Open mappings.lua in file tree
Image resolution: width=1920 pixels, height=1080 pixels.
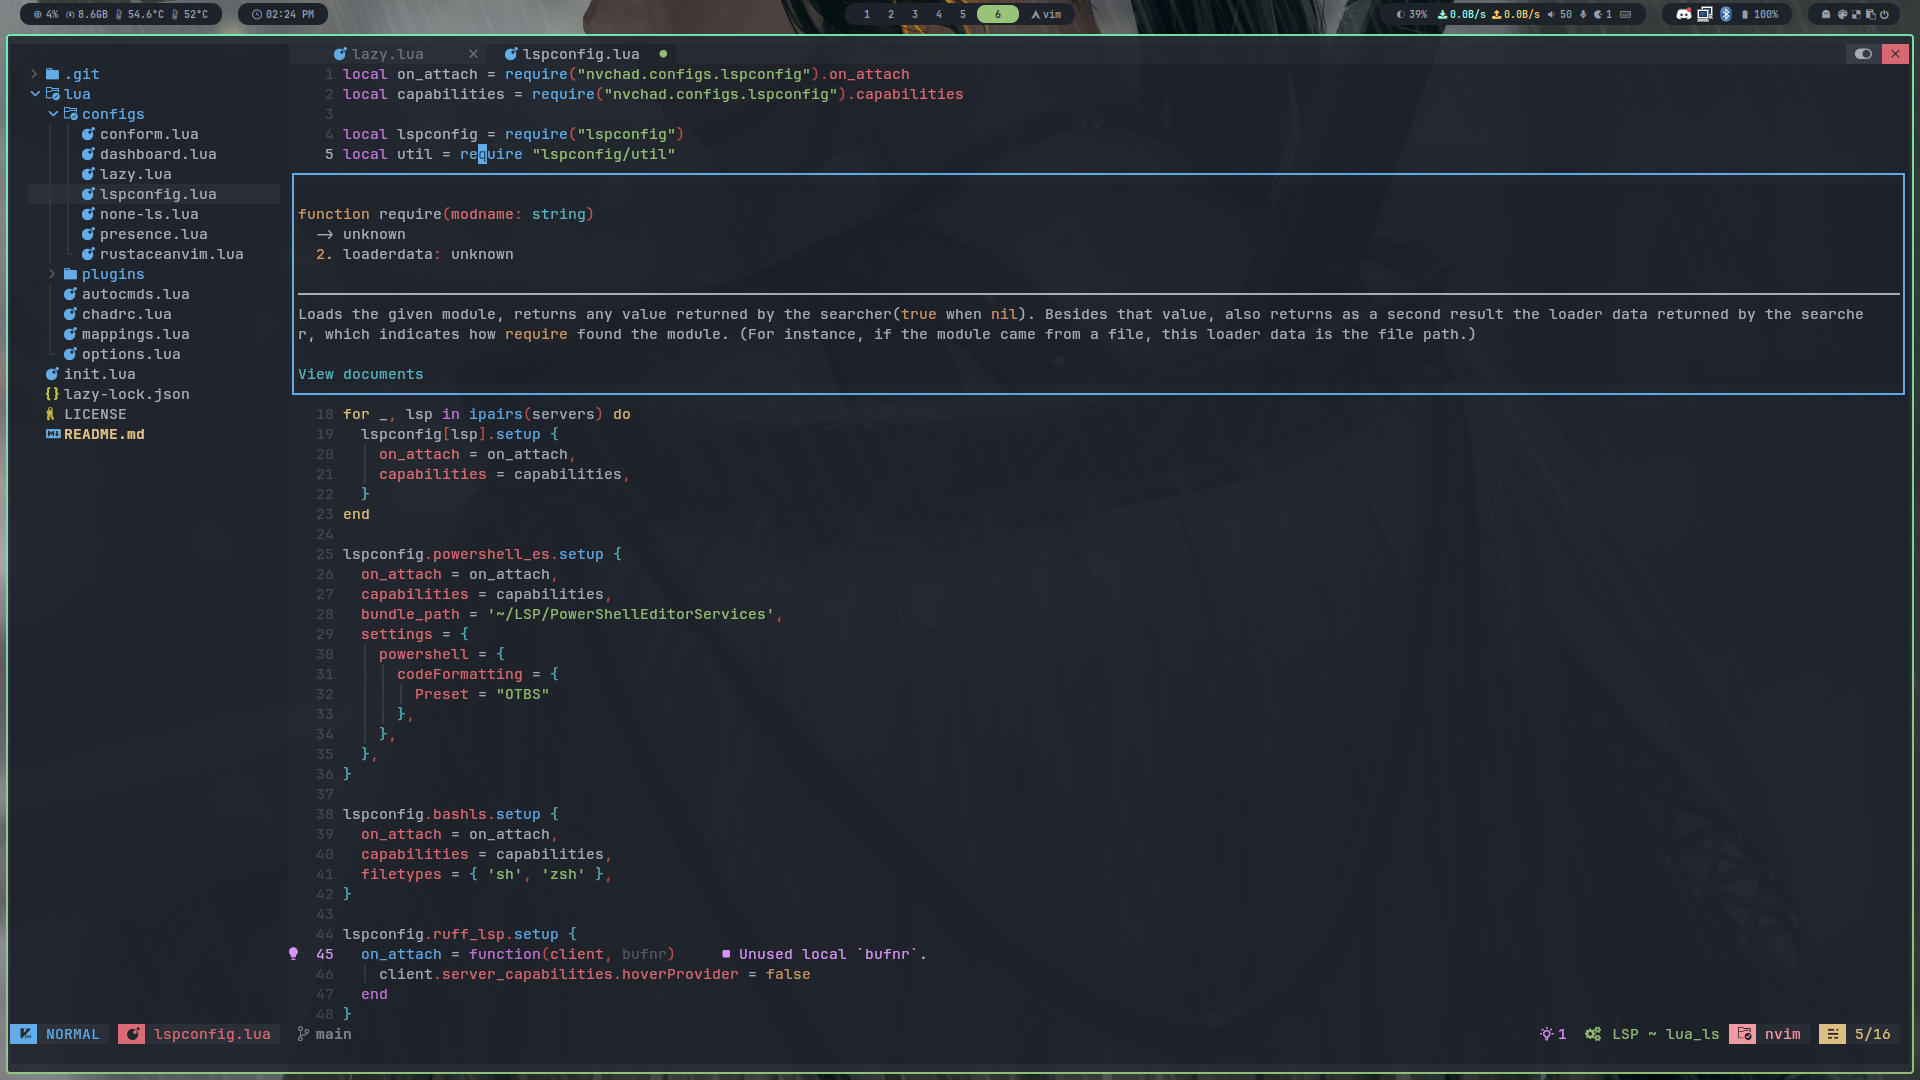[135, 334]
